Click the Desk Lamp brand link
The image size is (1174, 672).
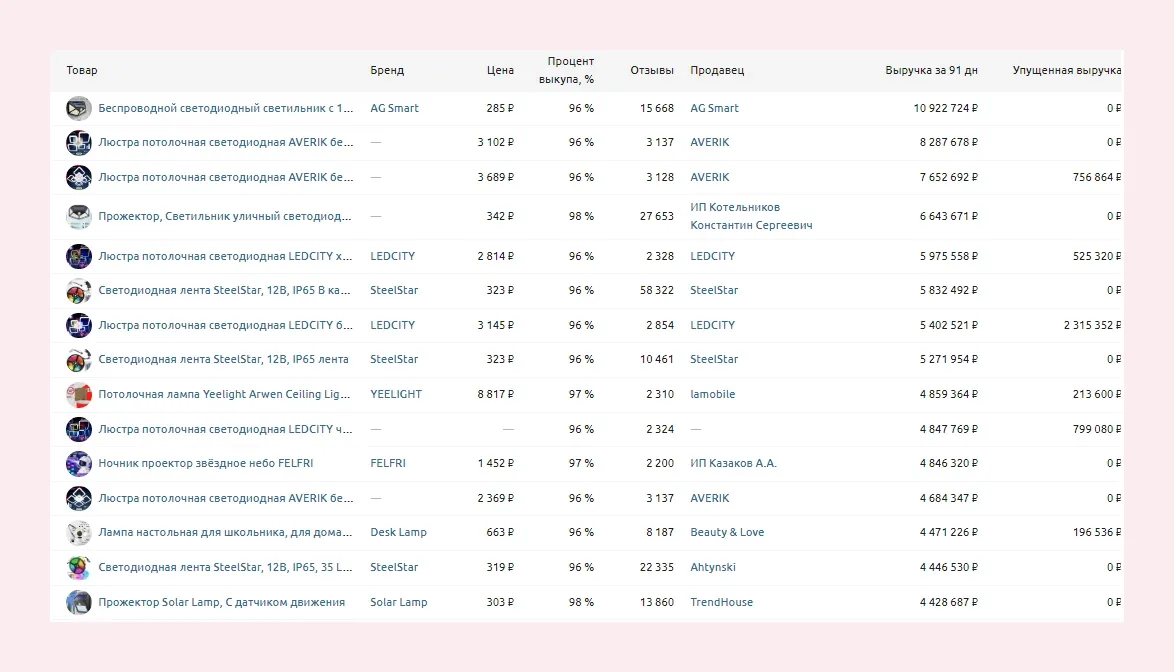(x=398, y=532)
